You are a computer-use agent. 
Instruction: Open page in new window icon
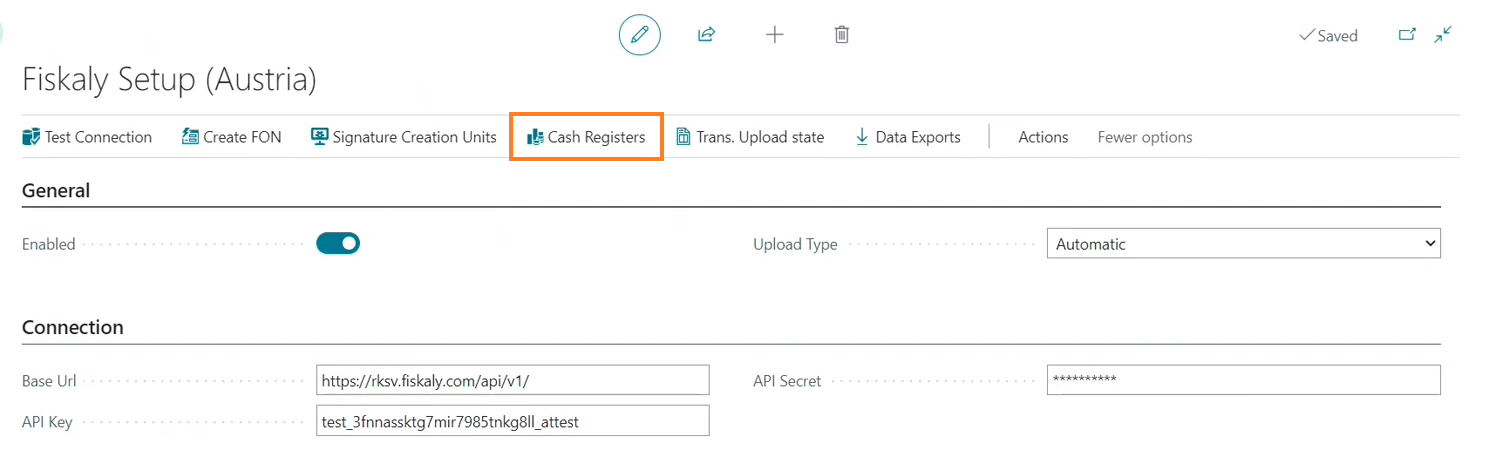pyautogui.click(x=1407, y=35)
